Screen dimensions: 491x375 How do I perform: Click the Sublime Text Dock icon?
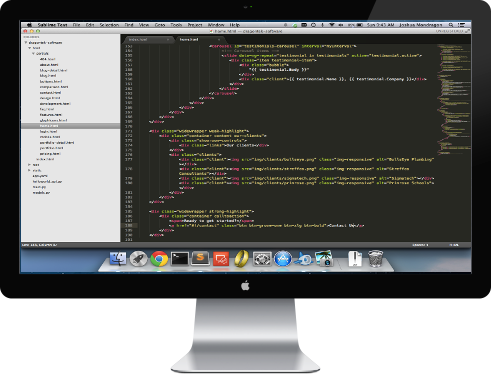(x=200, y=258)
